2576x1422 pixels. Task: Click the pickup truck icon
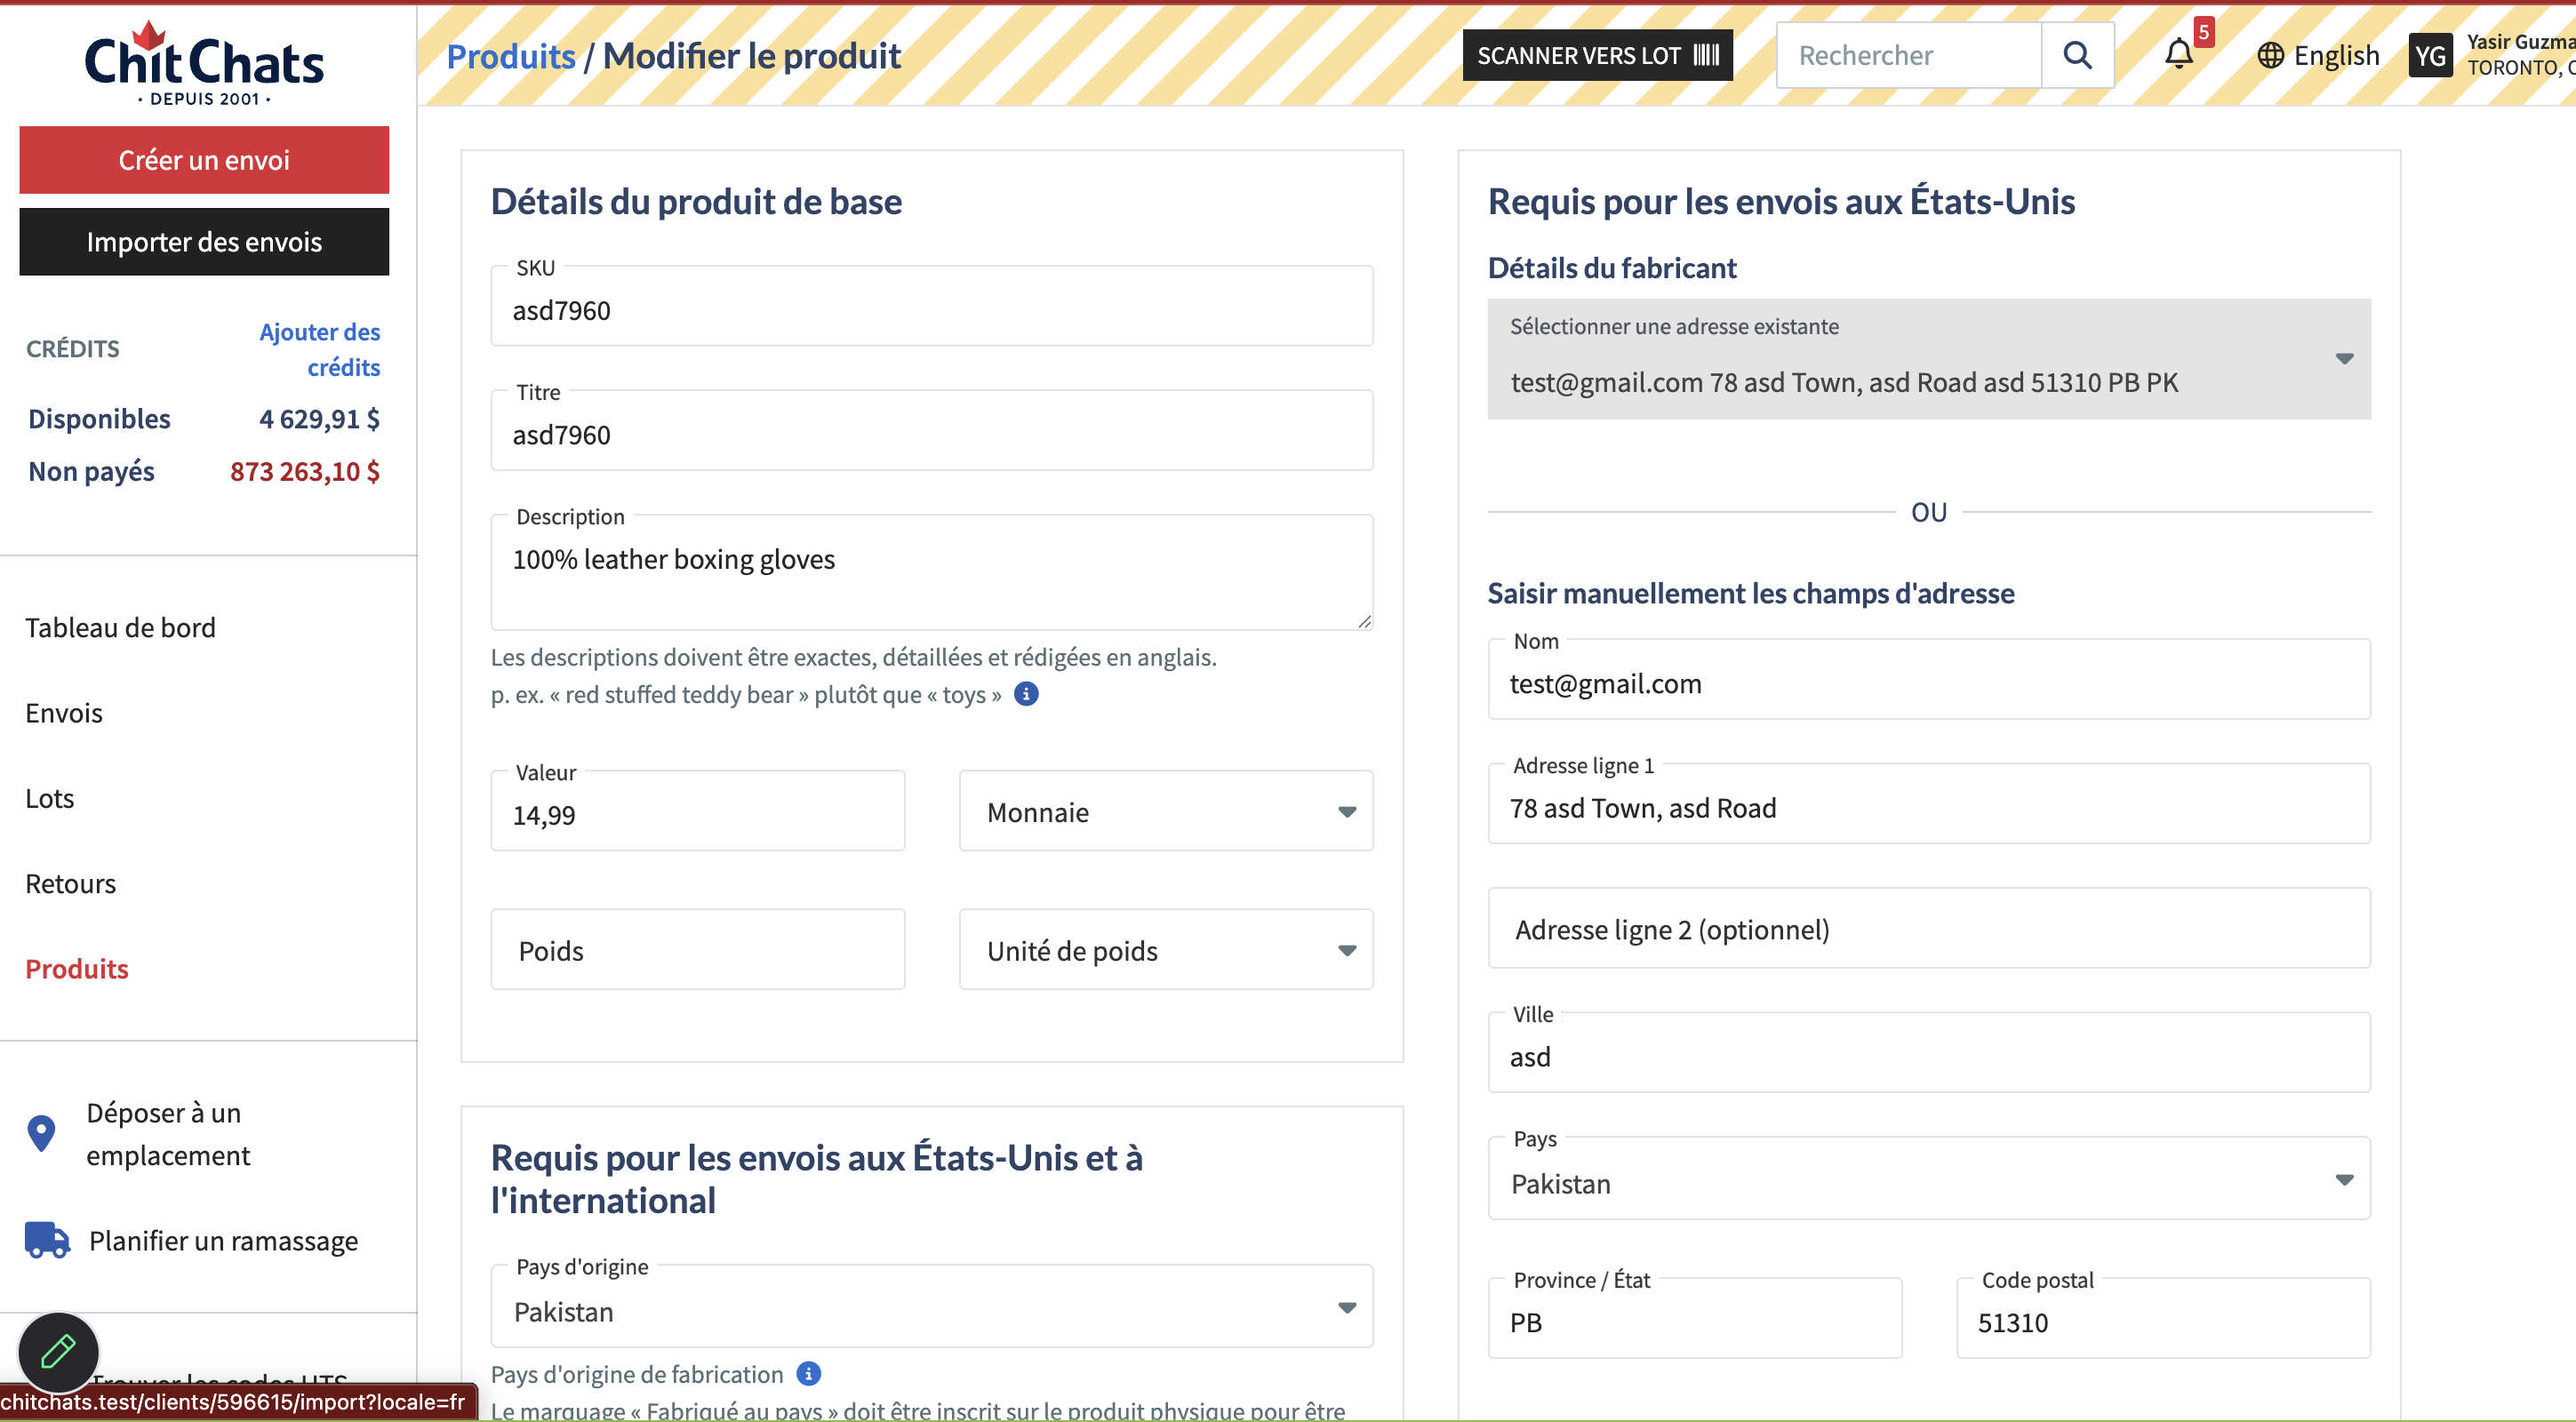coord(47,1240)
